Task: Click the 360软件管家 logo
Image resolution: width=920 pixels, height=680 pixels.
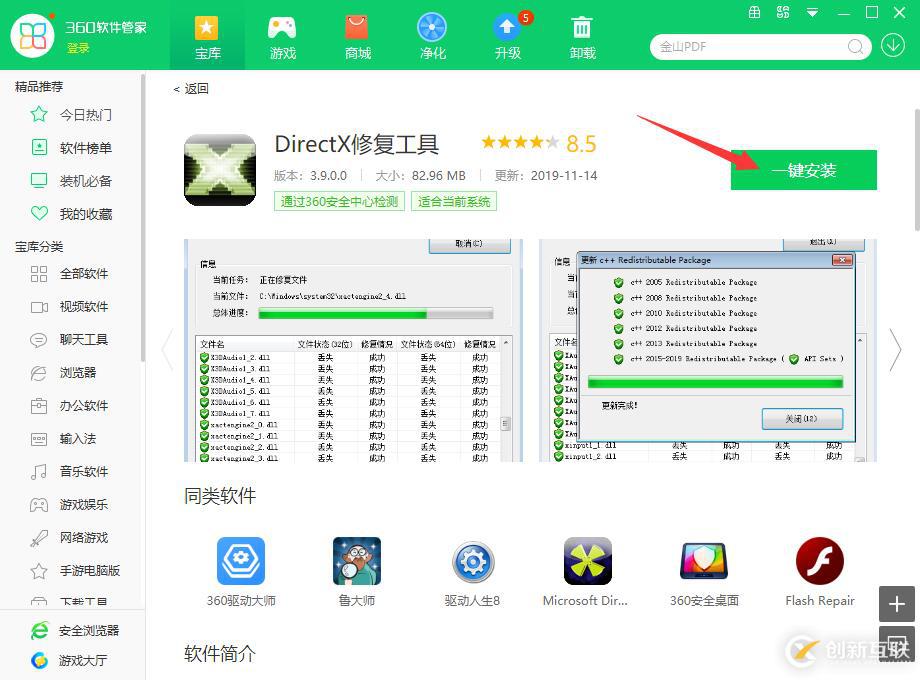Action: pyautogui.click(x=32, y=36)
